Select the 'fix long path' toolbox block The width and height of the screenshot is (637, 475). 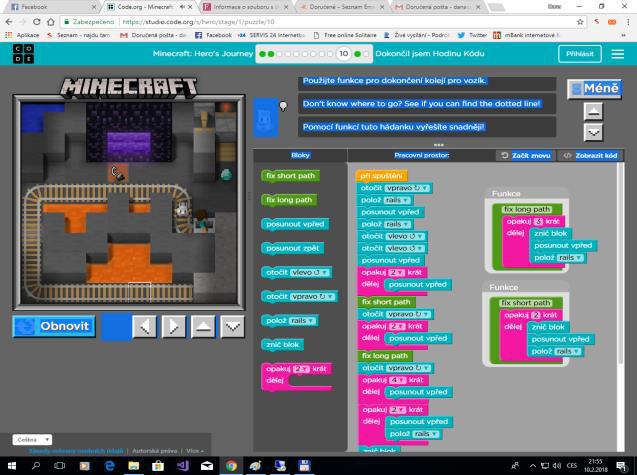click(289, 200)
